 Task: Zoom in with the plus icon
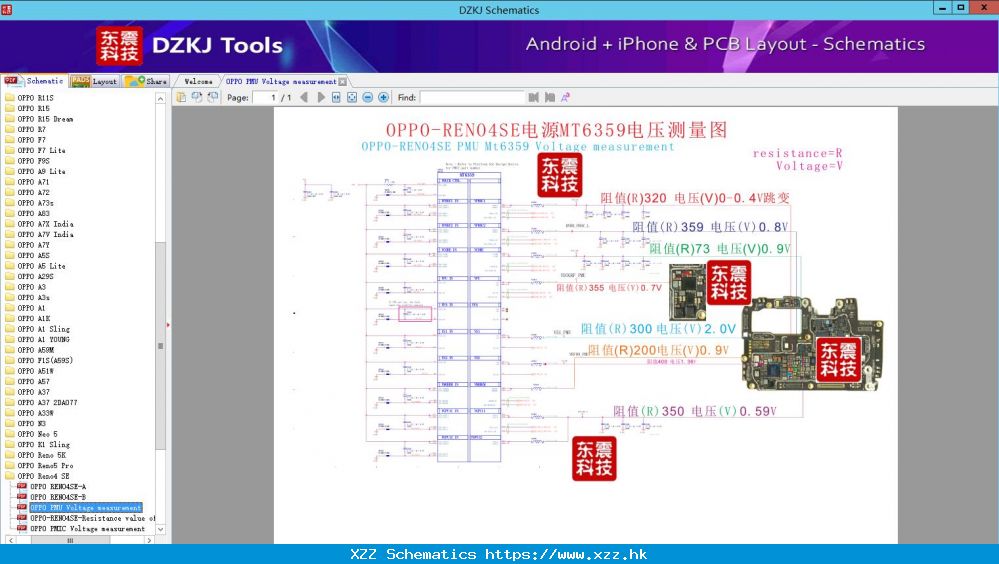[384, 98]
